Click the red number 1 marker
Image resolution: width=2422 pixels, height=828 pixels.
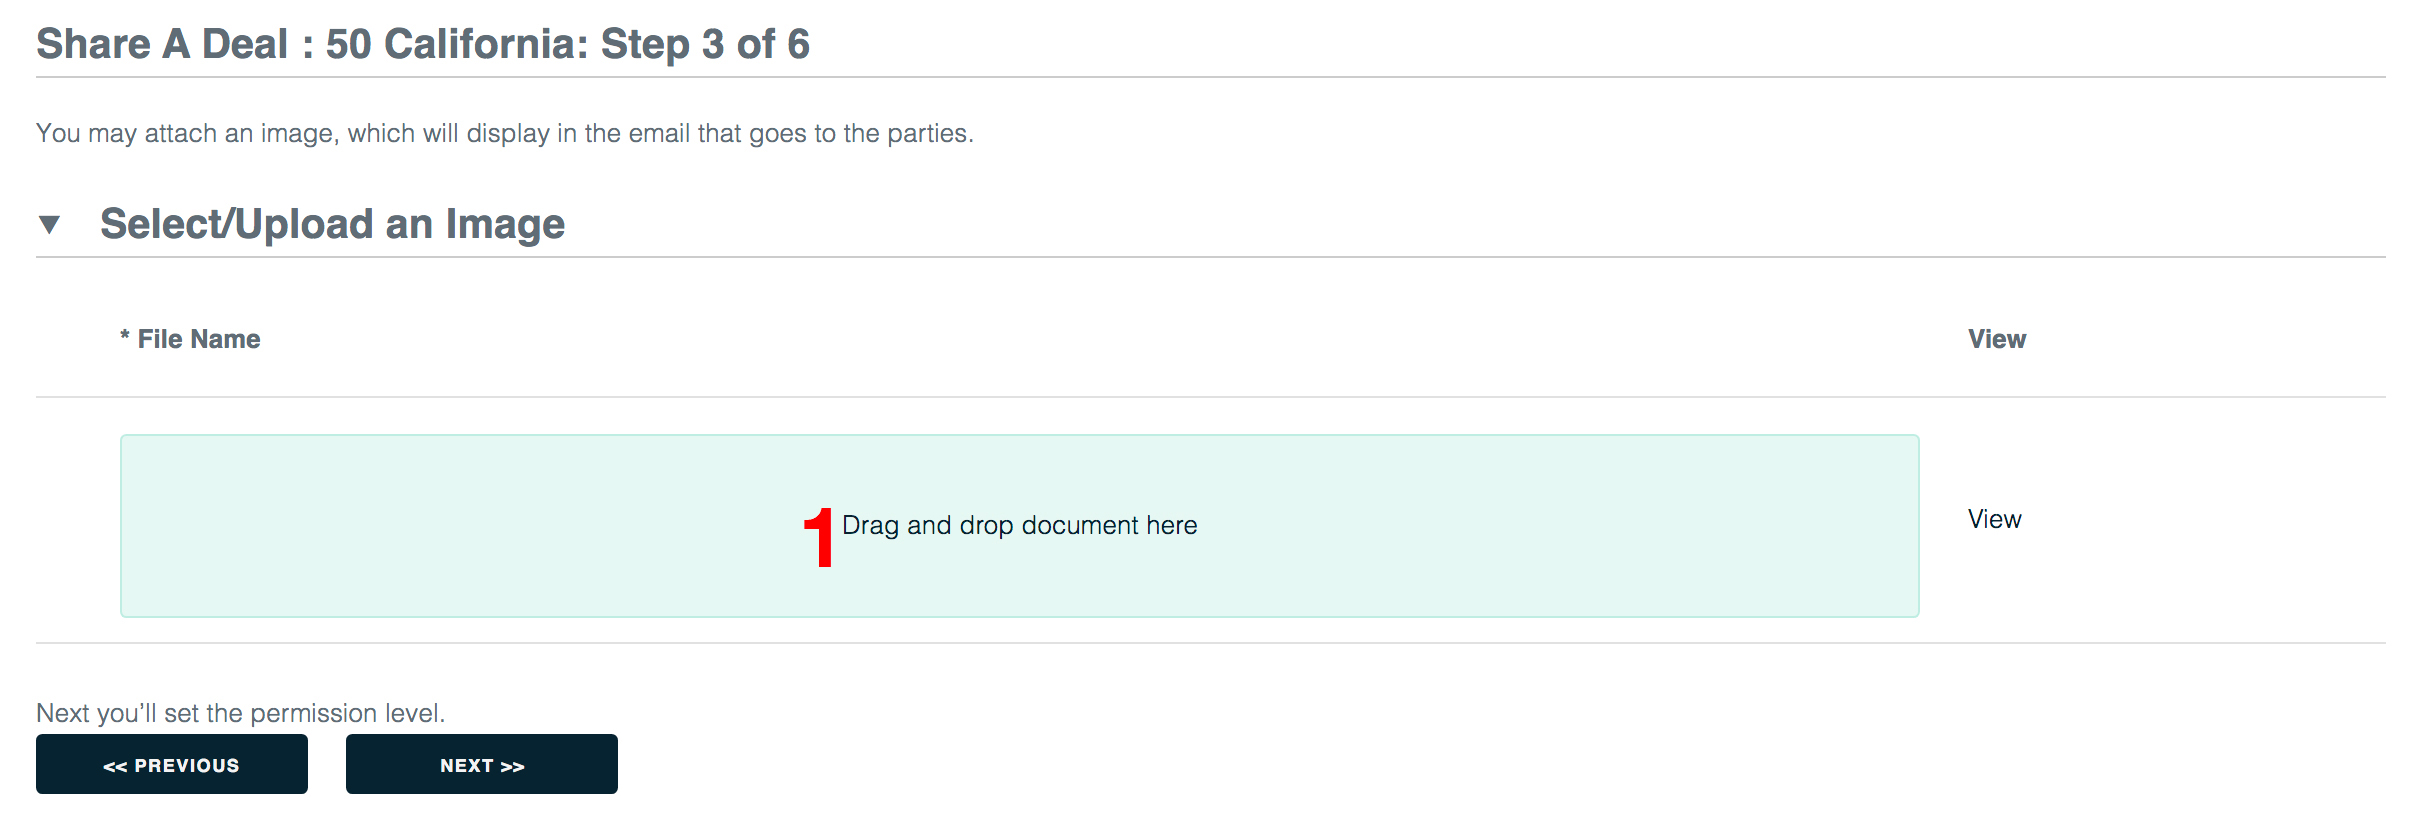(x=819, y=537)
